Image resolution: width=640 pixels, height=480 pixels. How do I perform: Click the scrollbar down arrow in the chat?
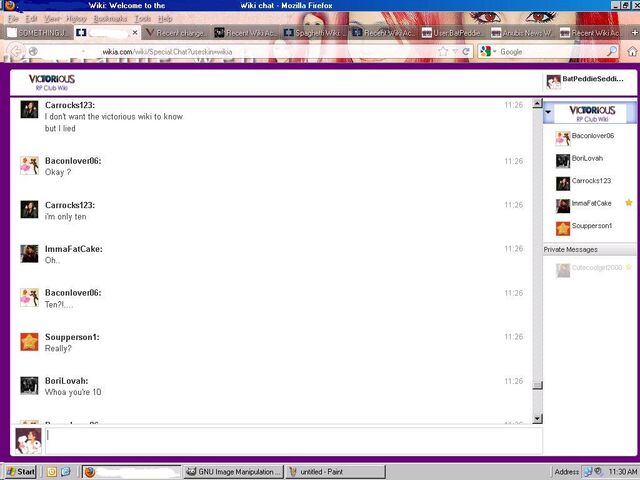[x=538, y=418]
